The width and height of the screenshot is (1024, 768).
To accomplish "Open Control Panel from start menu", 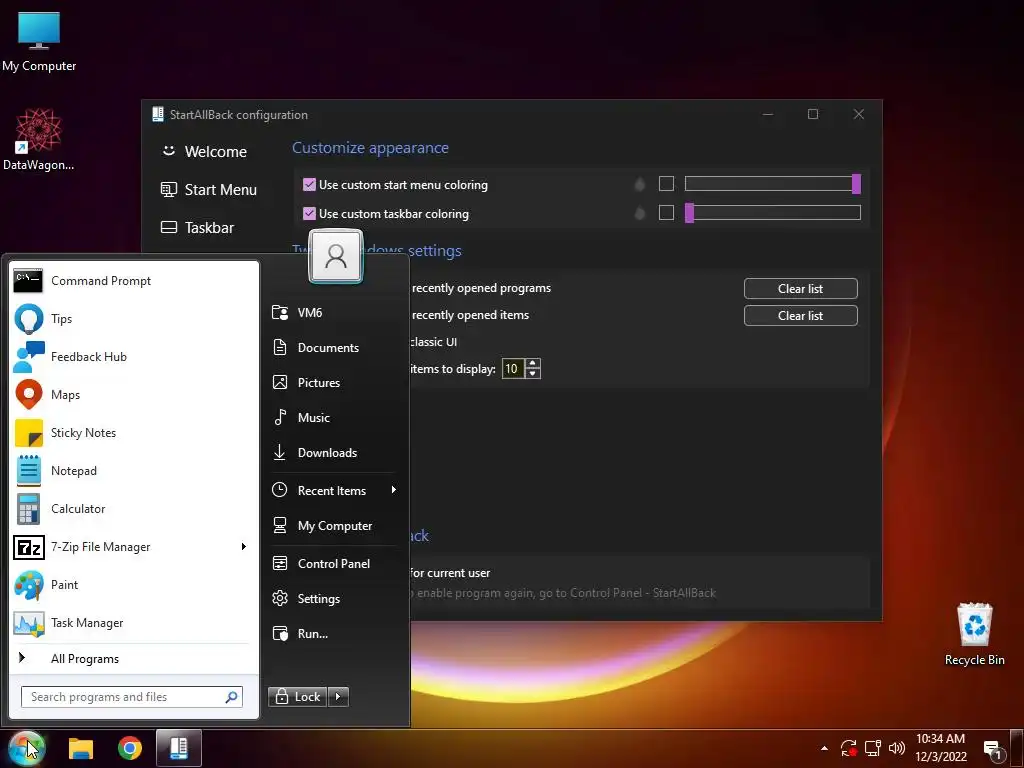I will (x=333, y=564).
